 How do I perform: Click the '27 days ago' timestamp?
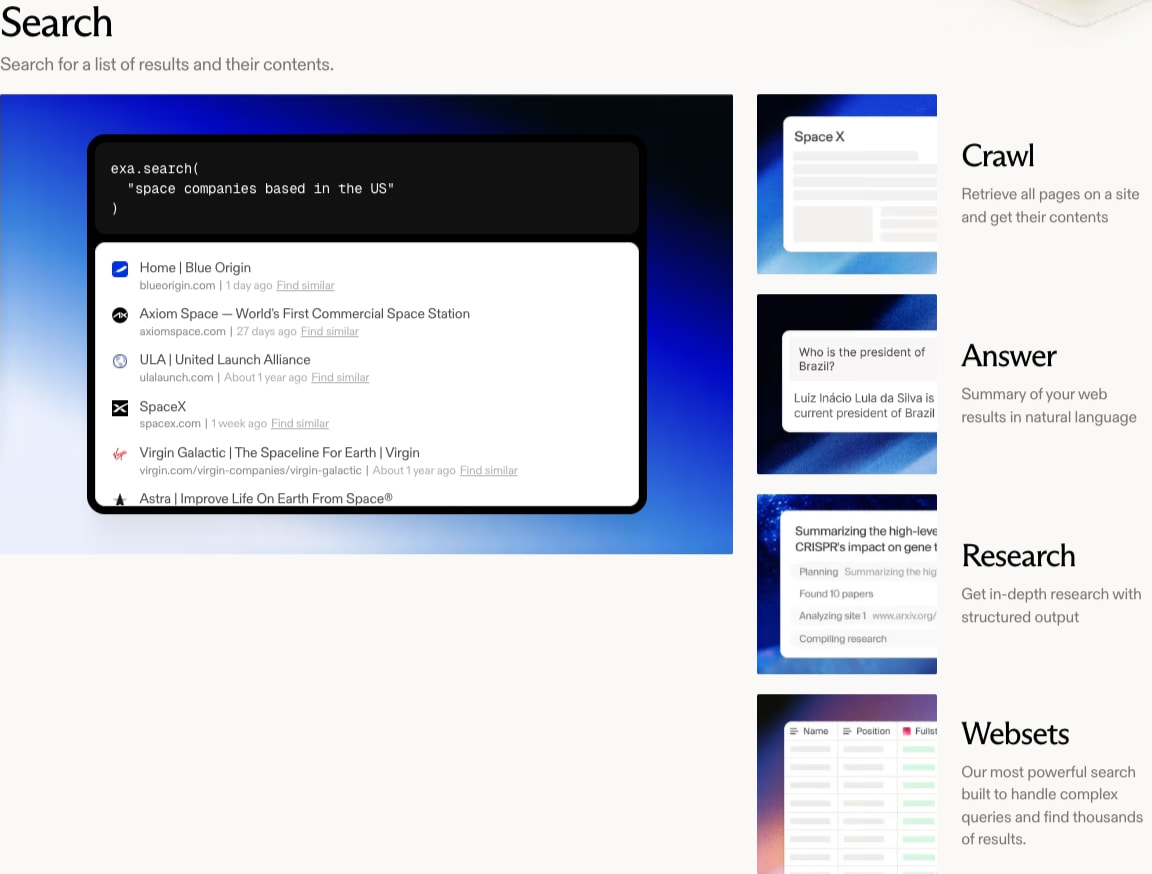[x=266, y=331]
